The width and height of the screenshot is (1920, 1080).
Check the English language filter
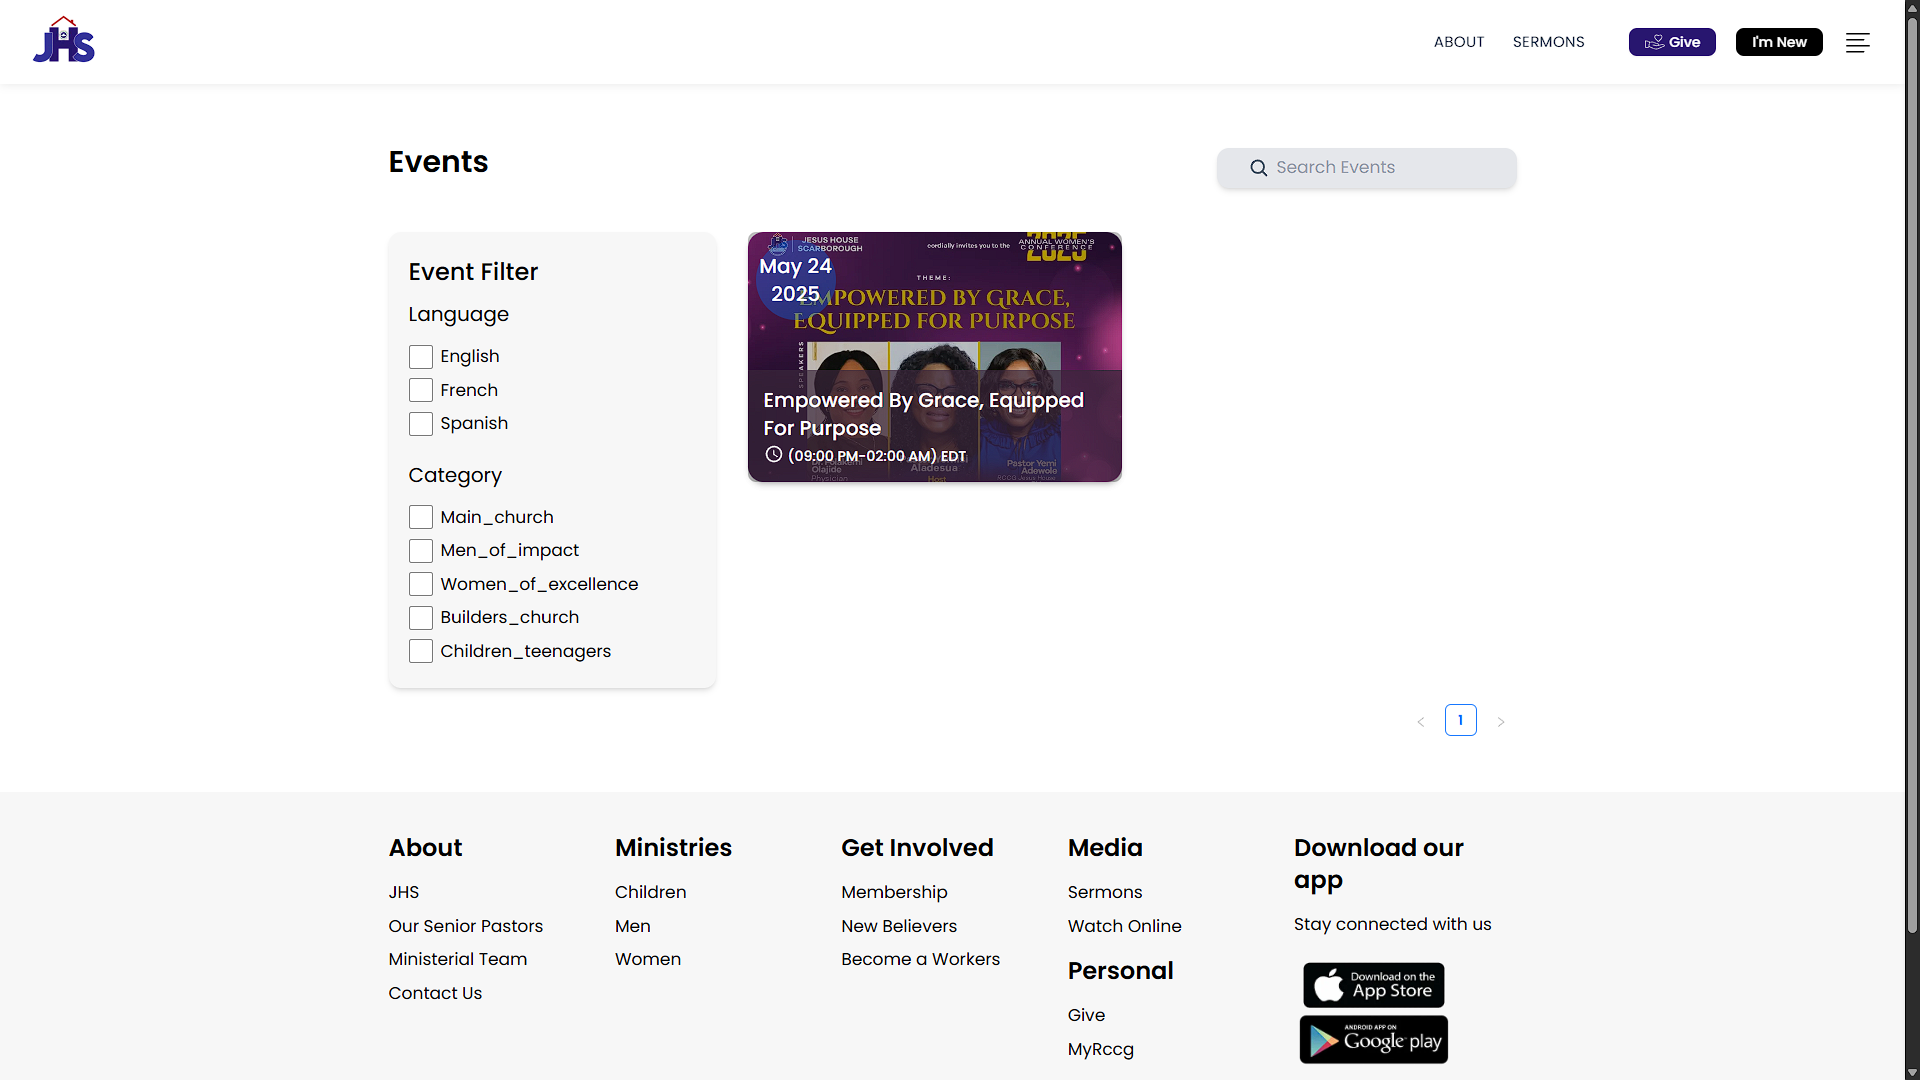(421, 357)
